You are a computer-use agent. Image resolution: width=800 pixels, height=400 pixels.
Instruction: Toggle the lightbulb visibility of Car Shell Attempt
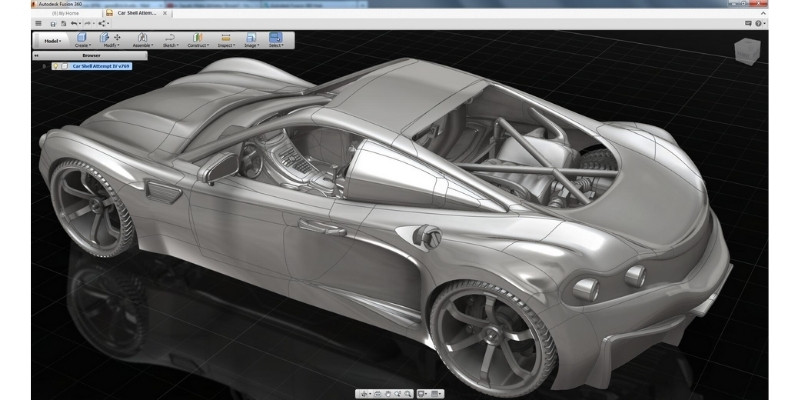[x=56, y=66]
